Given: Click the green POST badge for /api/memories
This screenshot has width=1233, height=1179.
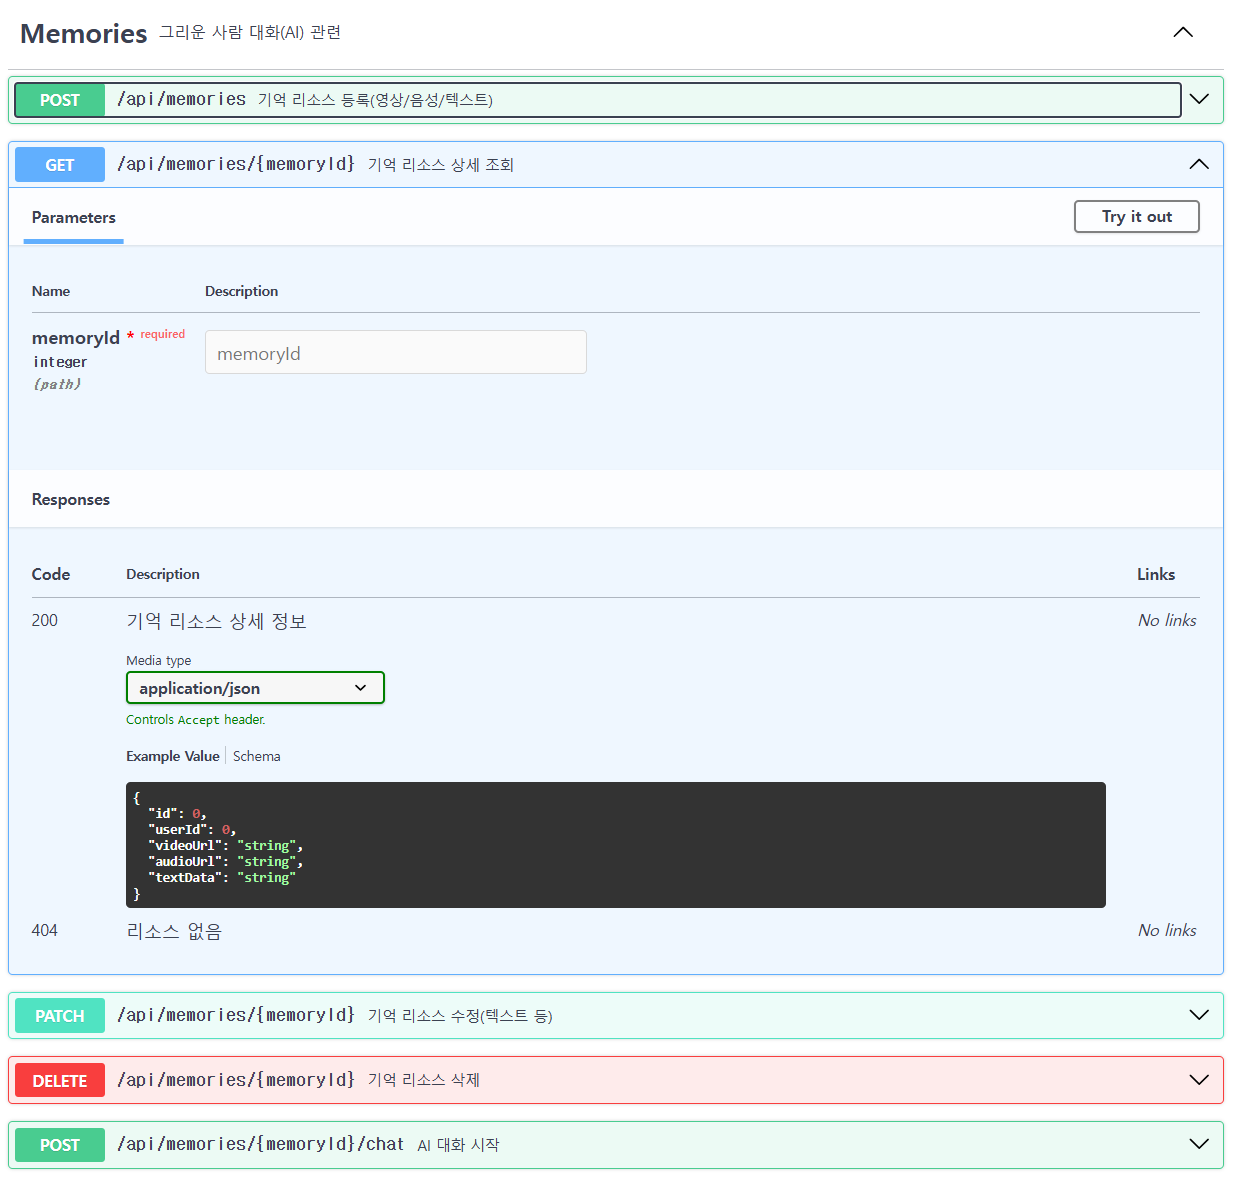Looking at the screenshot, I should click(60, 100).
